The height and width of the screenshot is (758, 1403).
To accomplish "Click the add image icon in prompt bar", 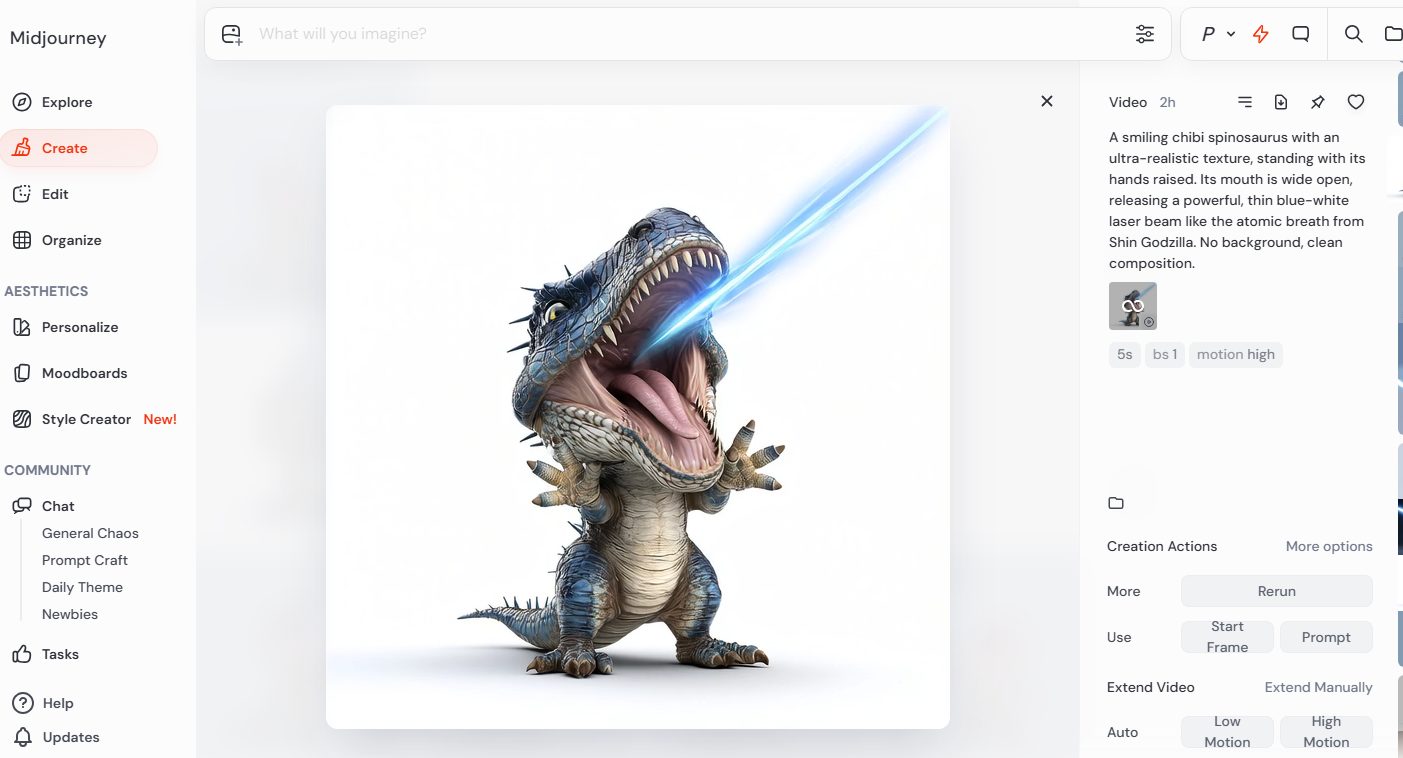I will (x=232, y=34).
